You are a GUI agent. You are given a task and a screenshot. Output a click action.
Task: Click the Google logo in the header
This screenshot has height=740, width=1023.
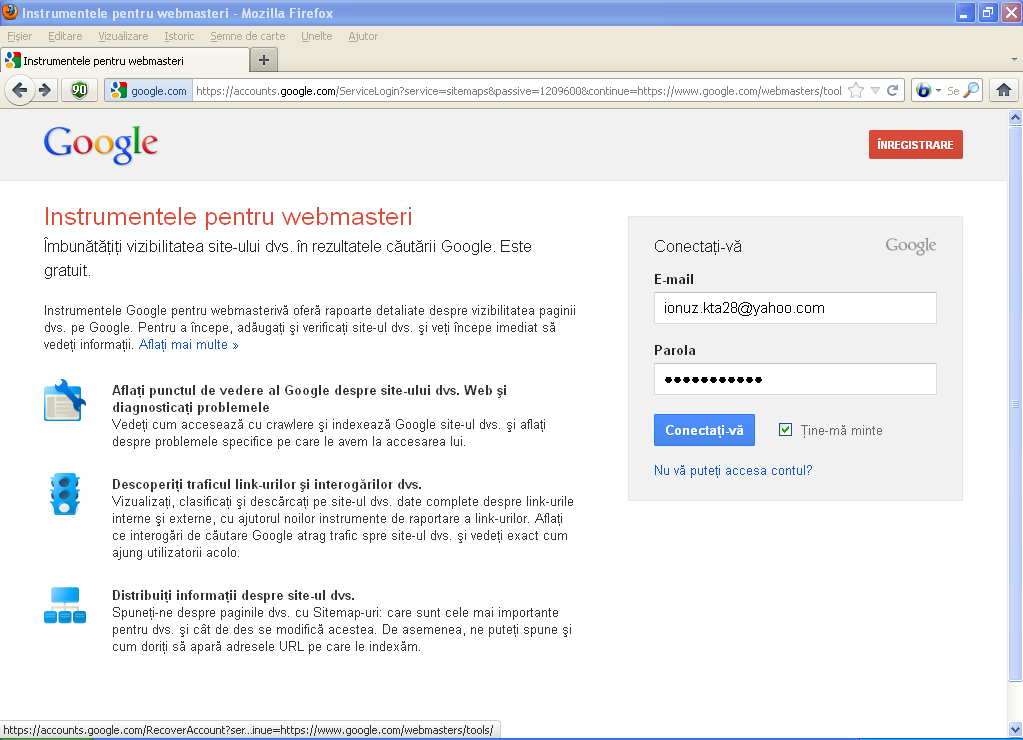(101, 144)
